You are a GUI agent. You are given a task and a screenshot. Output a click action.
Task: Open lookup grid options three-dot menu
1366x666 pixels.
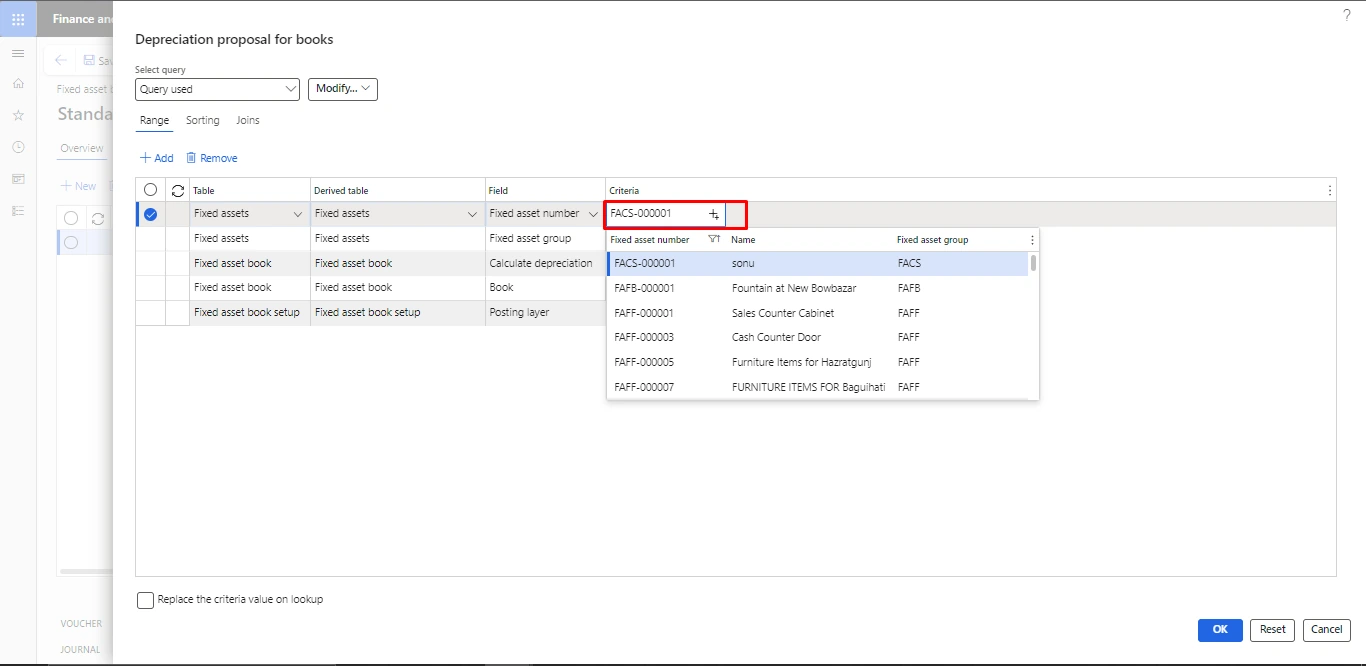[x=1032, y=240]
